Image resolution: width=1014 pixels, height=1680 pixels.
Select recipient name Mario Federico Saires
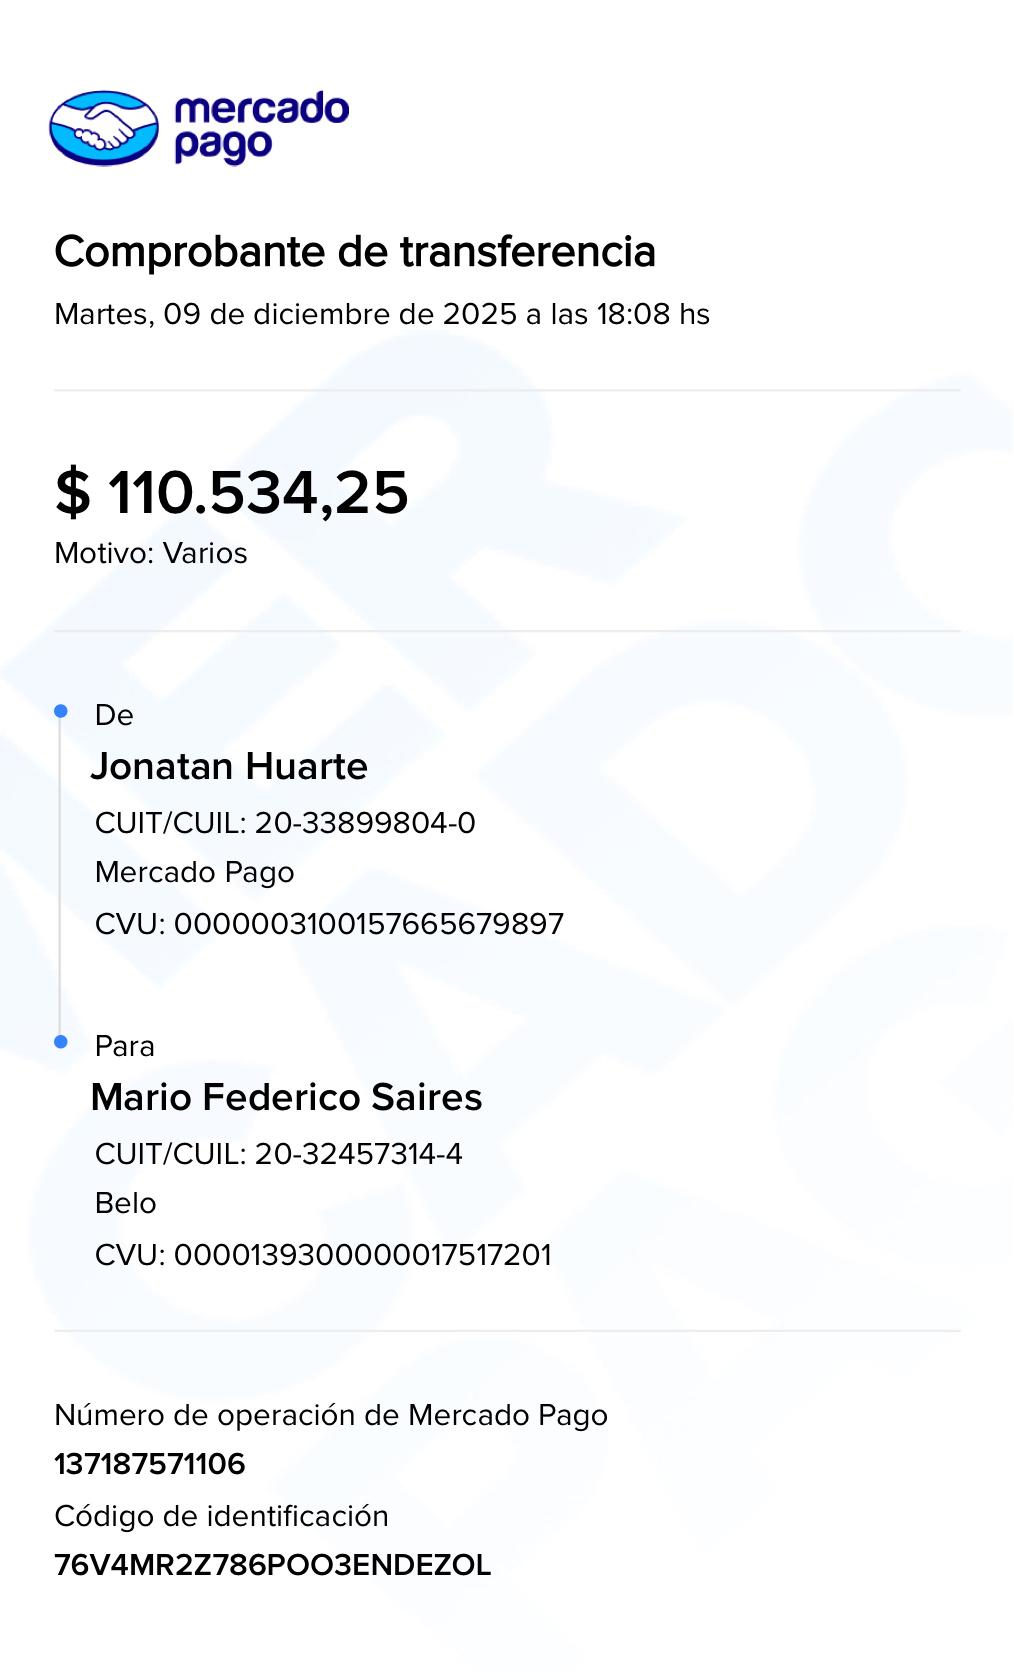(x=286, y=1097)
